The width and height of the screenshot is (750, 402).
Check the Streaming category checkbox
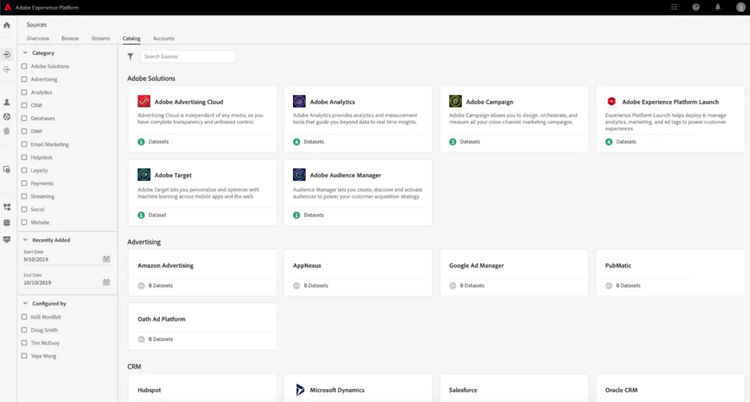tap(24, 196)
